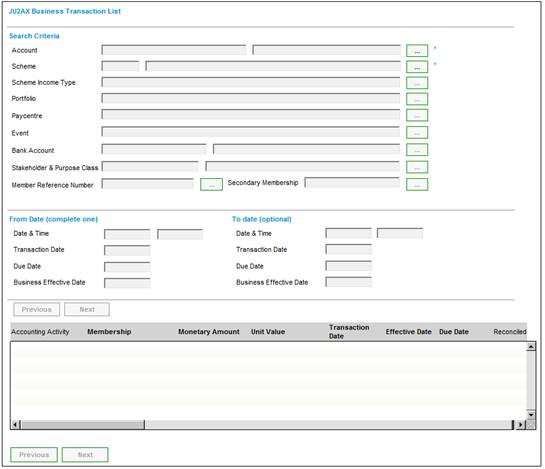Image resolution: width=545 pixels, height=469 pixels.
Task: Click the horizontal scrollbar thumb in results list
Action: [83, 424]
